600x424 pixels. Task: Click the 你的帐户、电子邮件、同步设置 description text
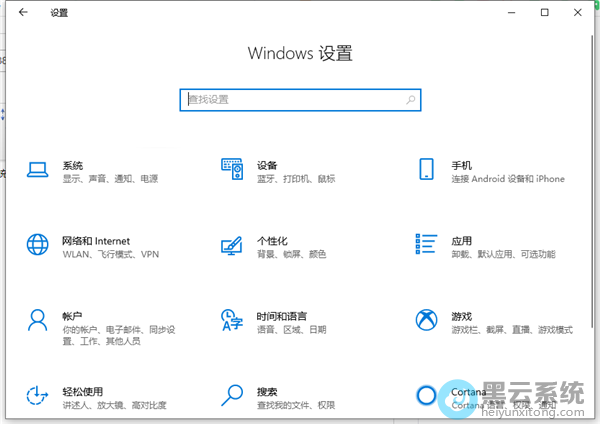tap(119, 335)
